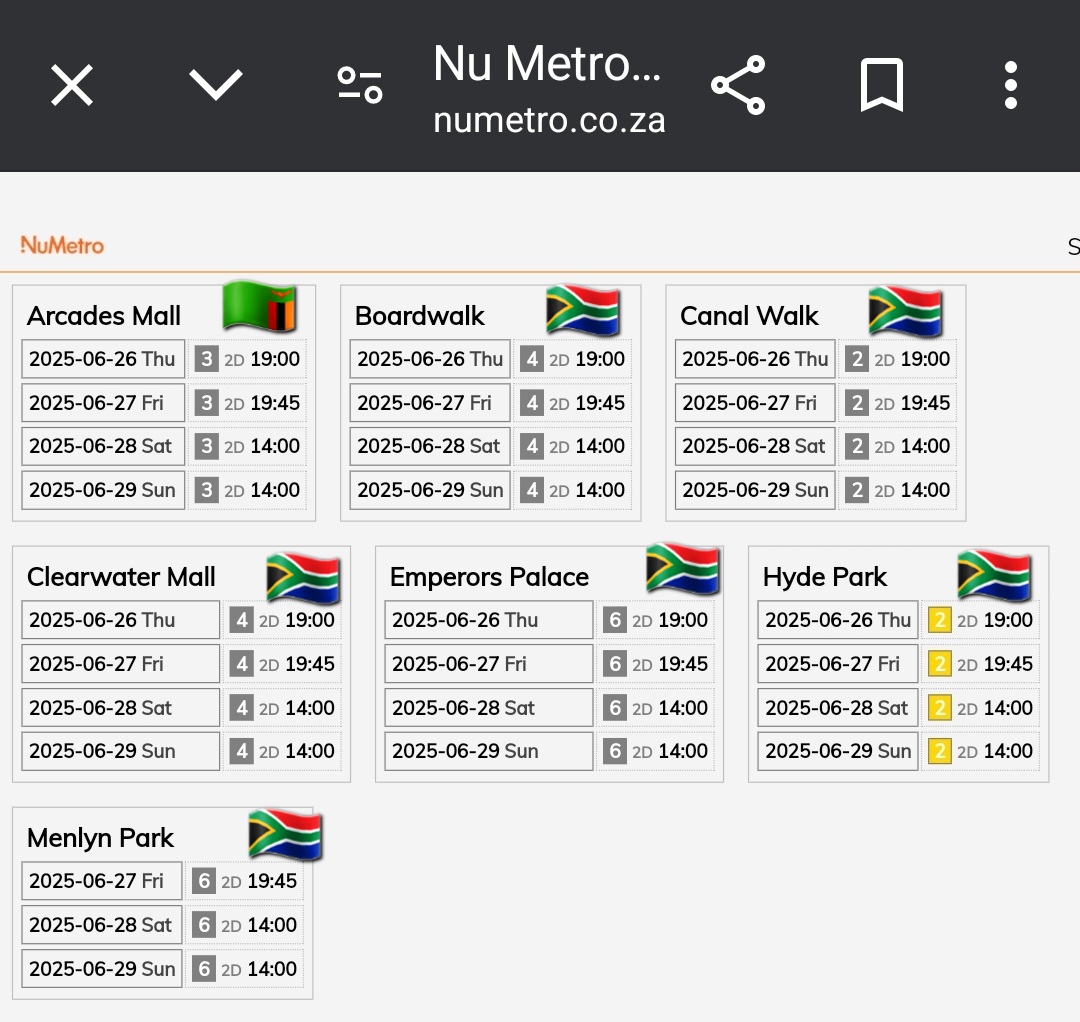Click the Boardwalk cinema heading
Viewport: 1080px width, 1022px height.
click(x=419, y=316)
